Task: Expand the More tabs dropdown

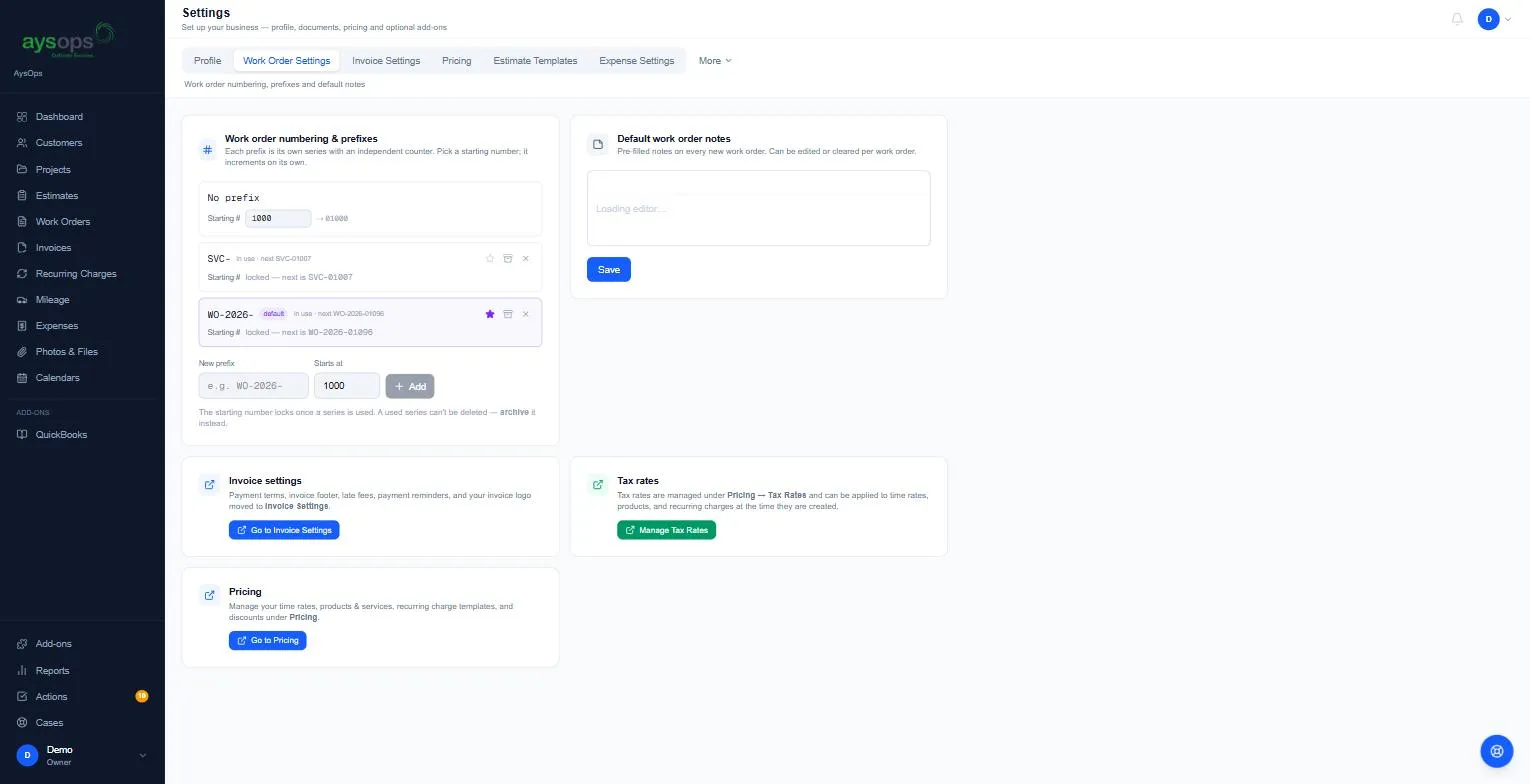Action: pyautogui.click(x=715, y=61)
